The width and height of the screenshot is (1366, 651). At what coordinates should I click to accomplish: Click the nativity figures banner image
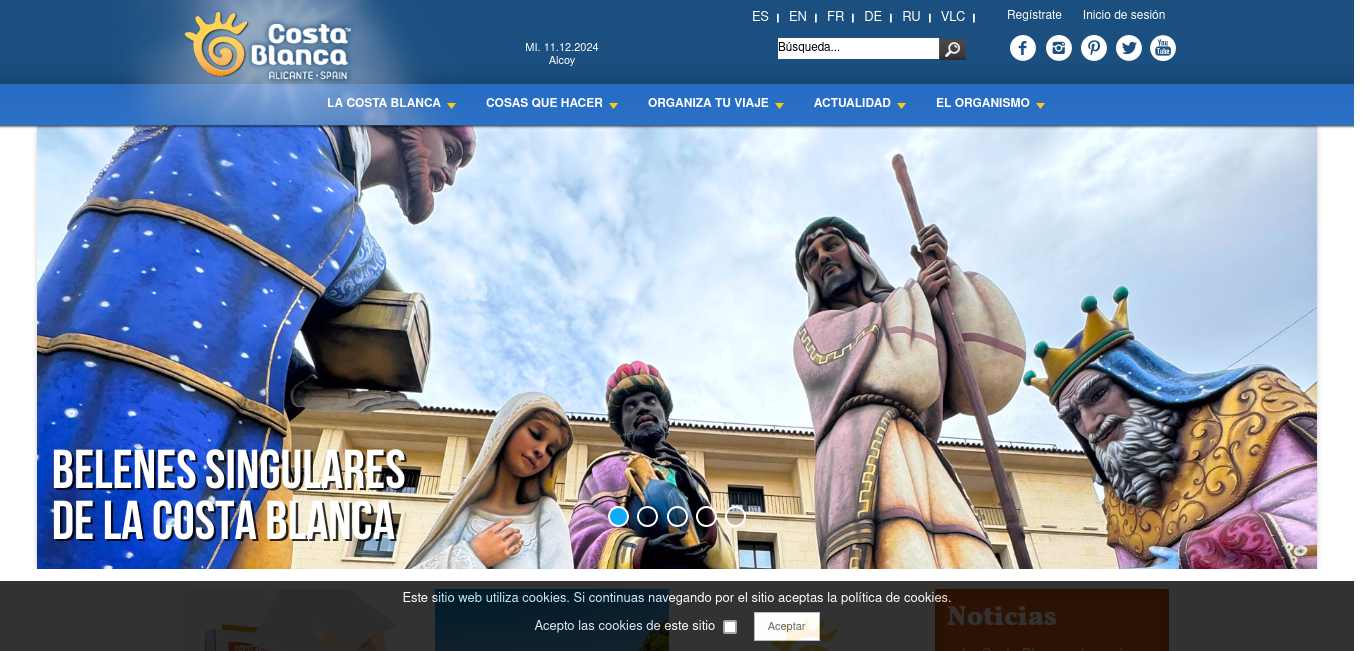[677, 347]
